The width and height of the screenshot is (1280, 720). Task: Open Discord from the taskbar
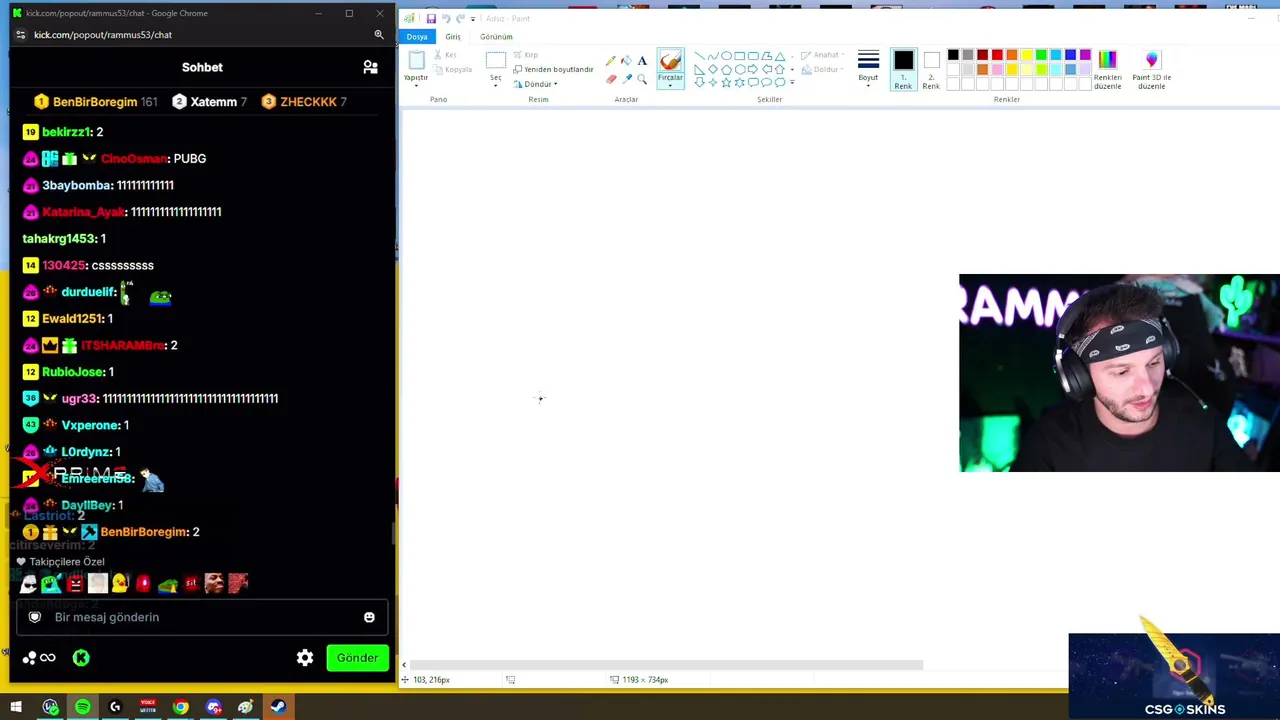[x=213, y=707]
